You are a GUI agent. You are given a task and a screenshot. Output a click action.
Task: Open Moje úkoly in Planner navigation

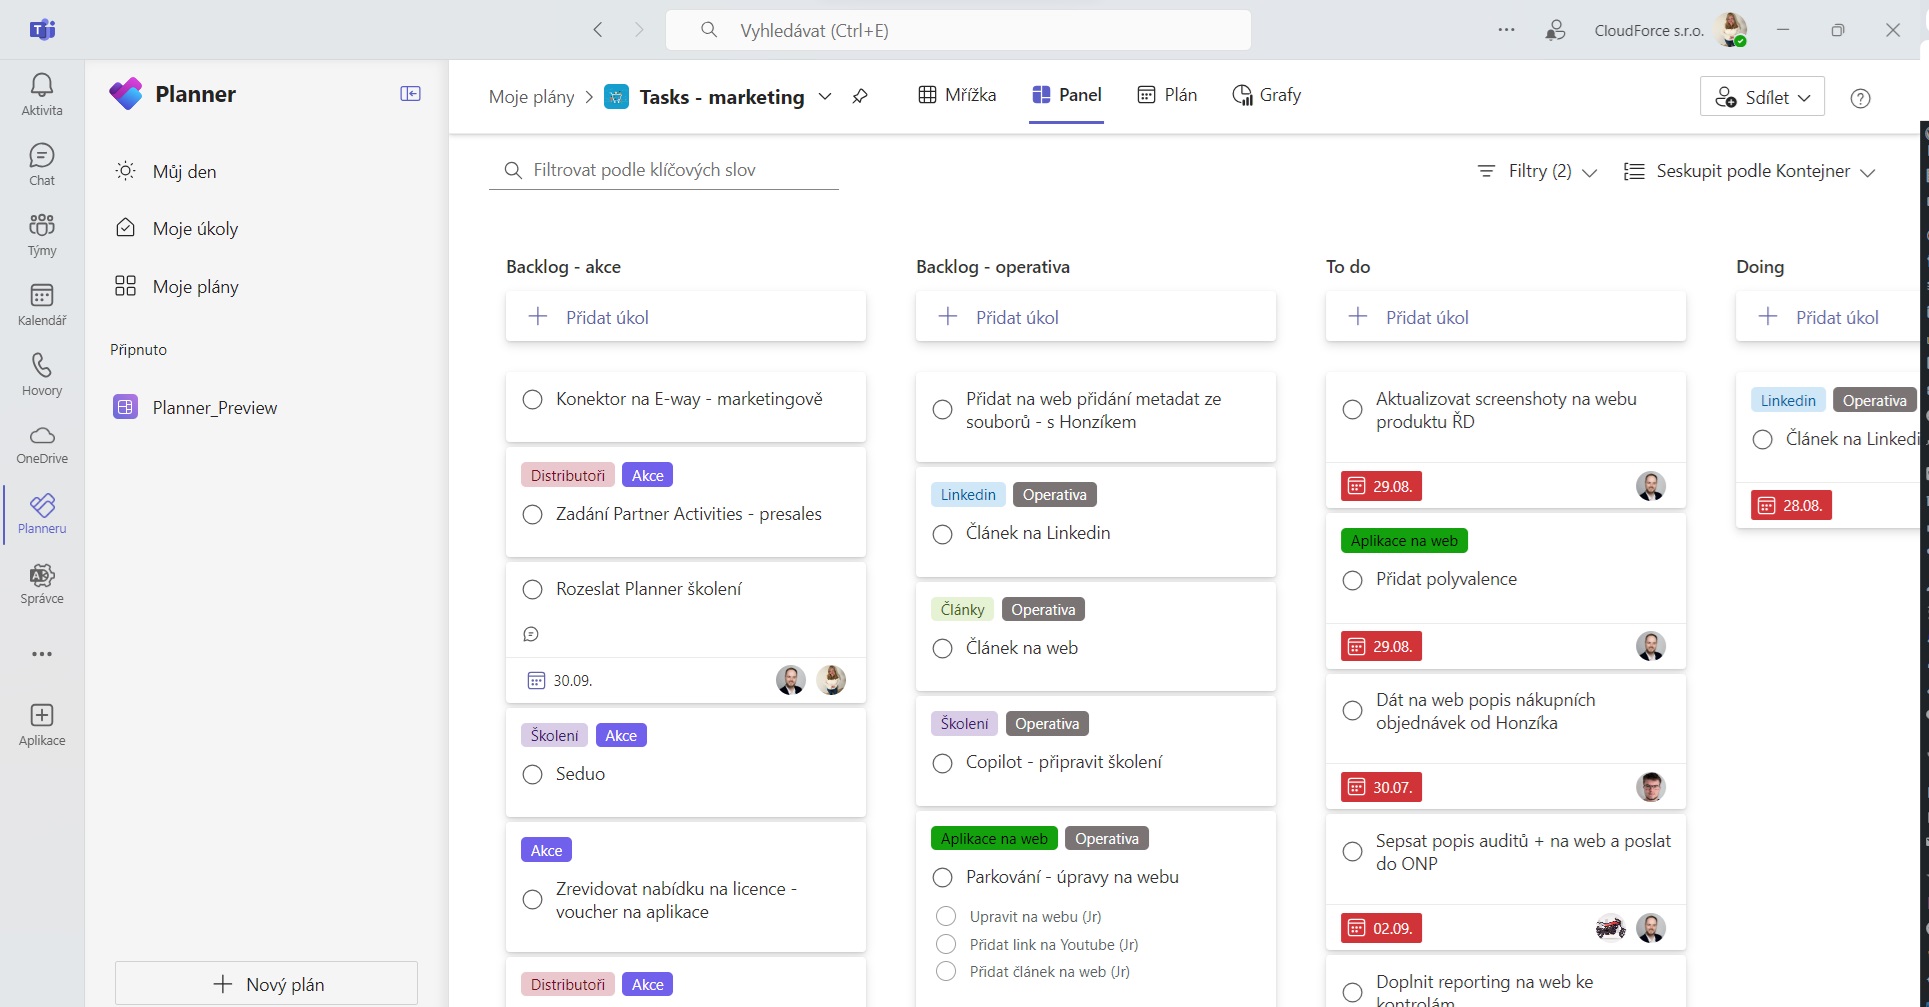(x=266, y=229)
